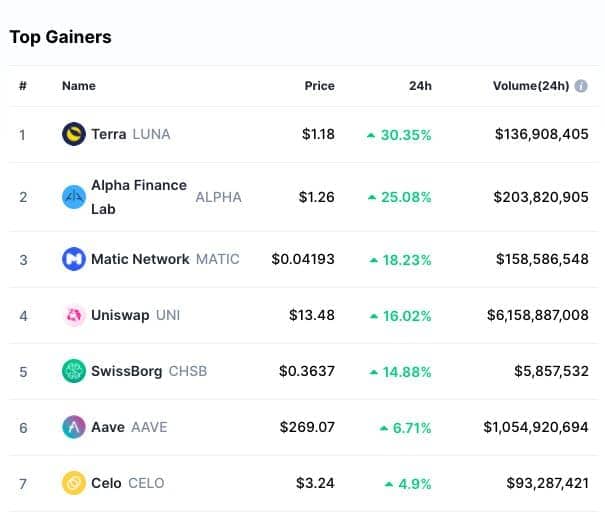Click the Aave logo icon
605x515 pixels.
point(74,427)
